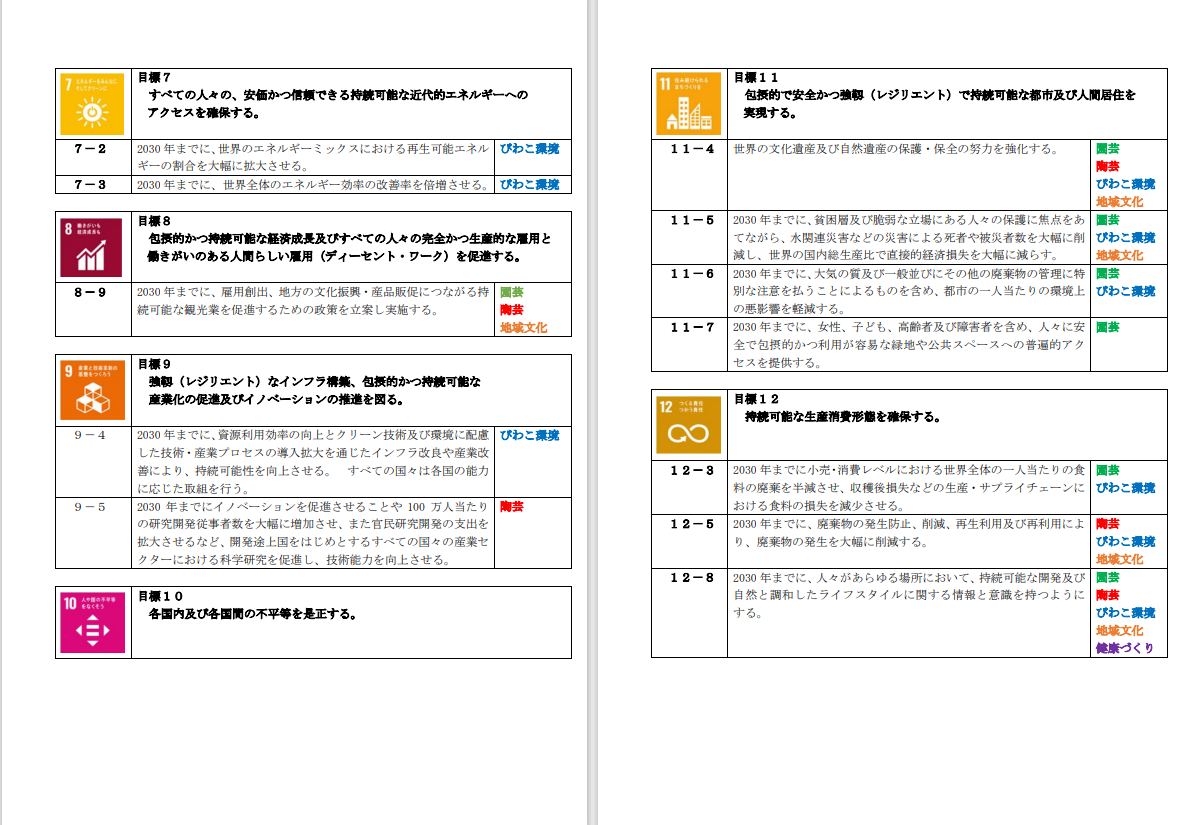This screenshot has height=825, width=1180.
Task: Select the 11−7 target number cell
Action: [692, 327]
